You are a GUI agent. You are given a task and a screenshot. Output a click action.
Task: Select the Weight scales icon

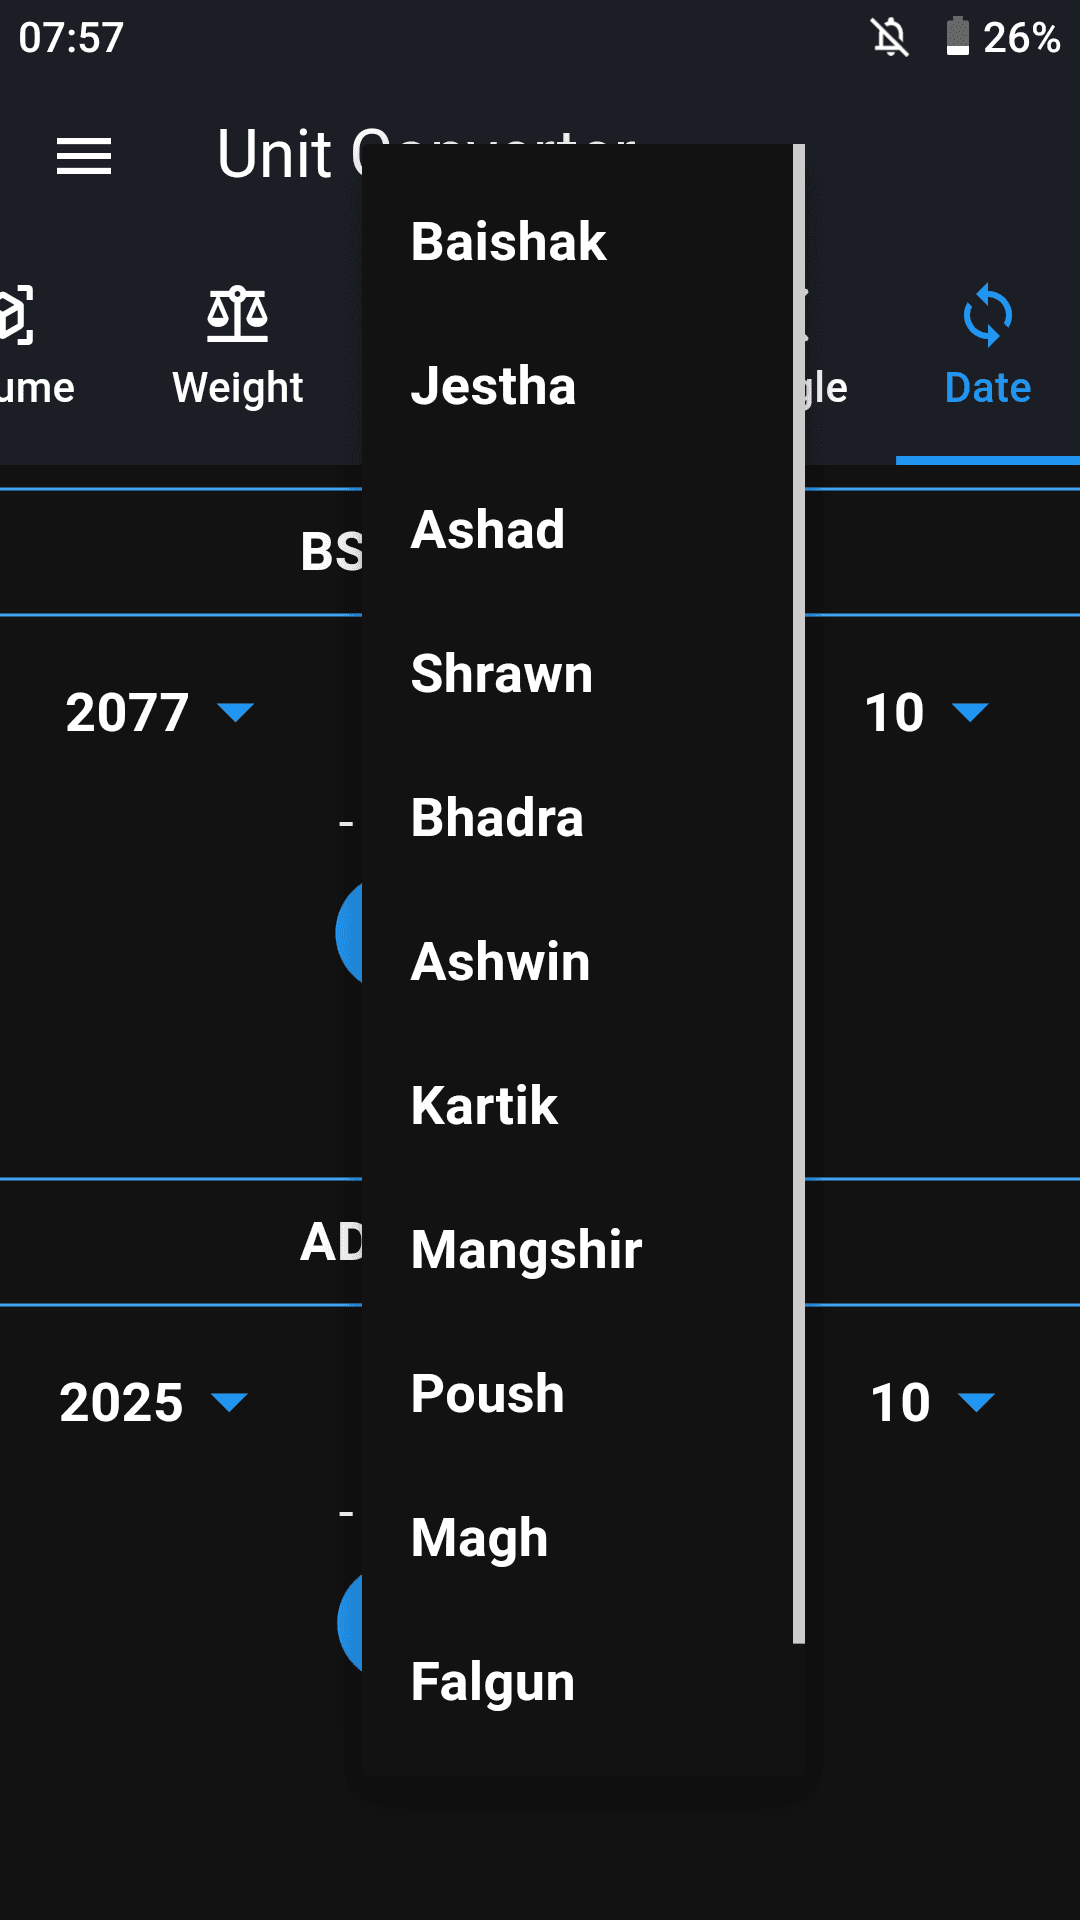coord(238,315)
